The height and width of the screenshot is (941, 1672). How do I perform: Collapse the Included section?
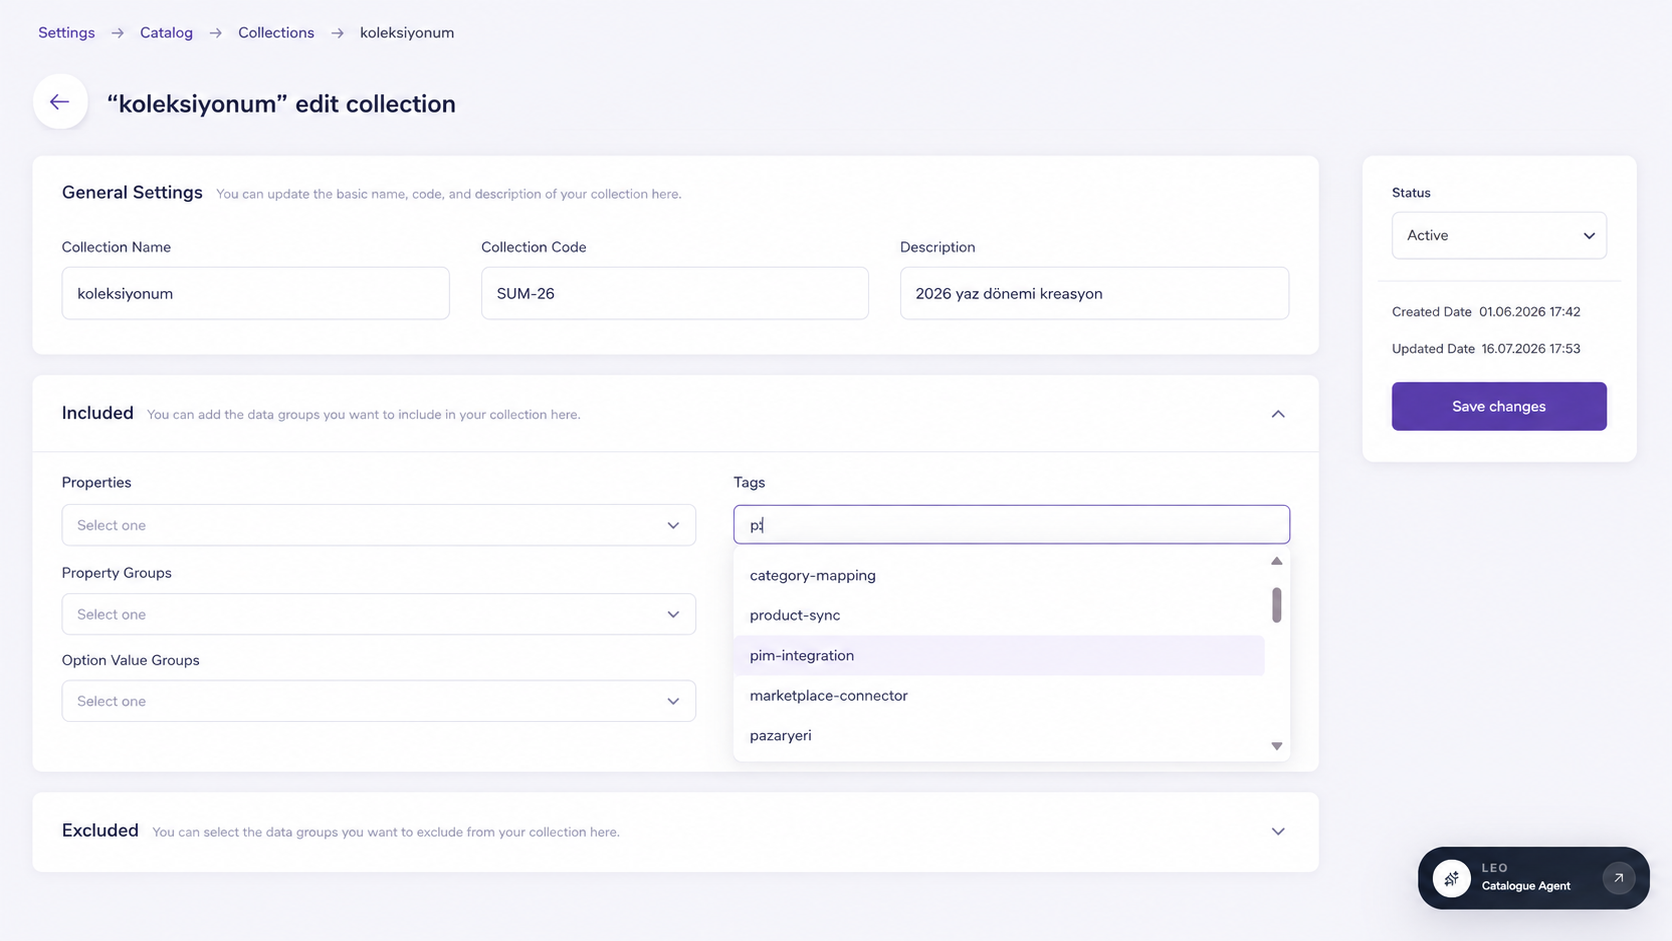pyautogui.click(x=1277, y=414)
